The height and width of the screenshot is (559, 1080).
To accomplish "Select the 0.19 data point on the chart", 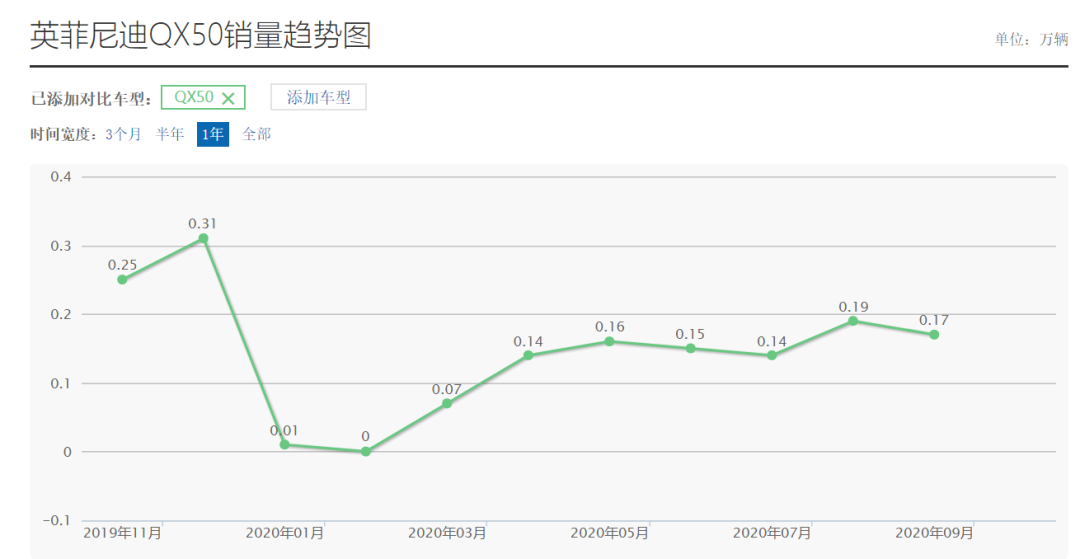I will pyautogui.click(x=853, y=321).
